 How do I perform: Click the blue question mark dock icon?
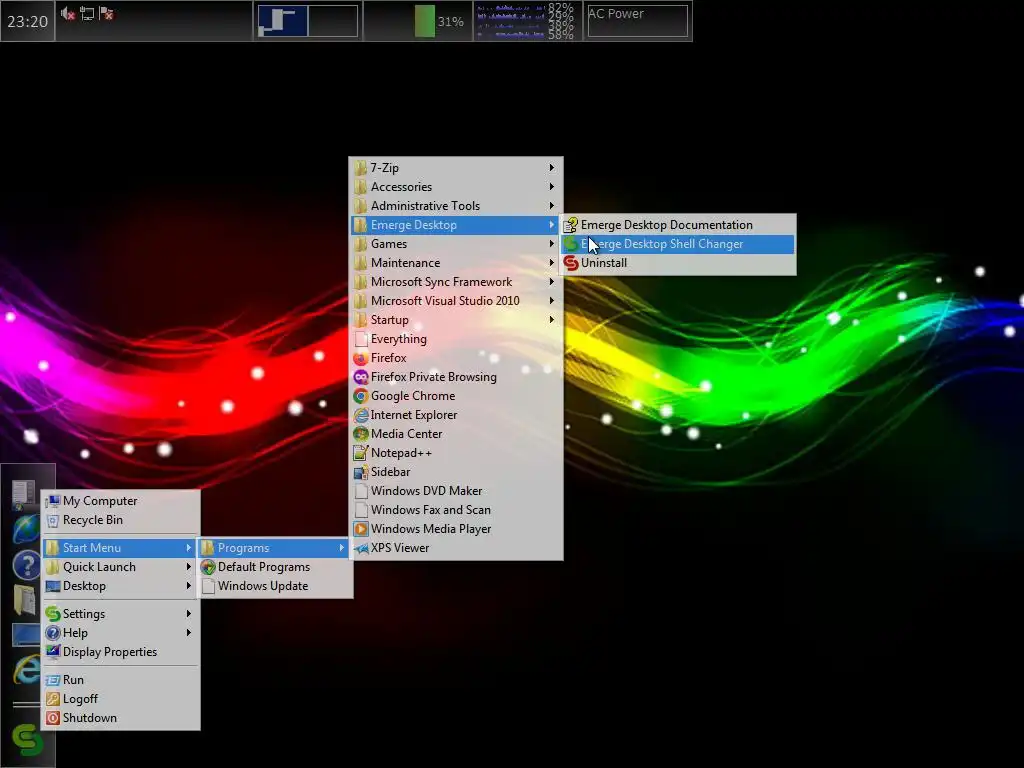[x=26, y=565]
